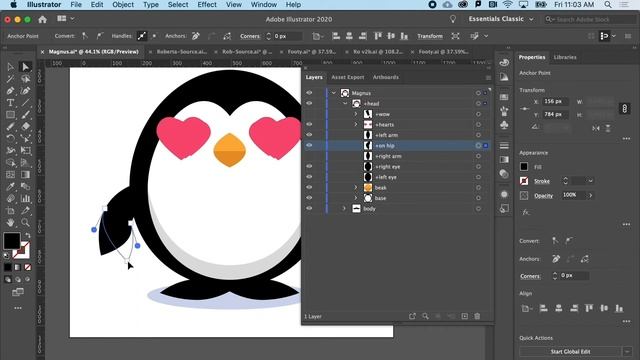Viewport: 640px width, 360px height.
Task: Select the Curvature tool
Action: click(x=26, y=91)
